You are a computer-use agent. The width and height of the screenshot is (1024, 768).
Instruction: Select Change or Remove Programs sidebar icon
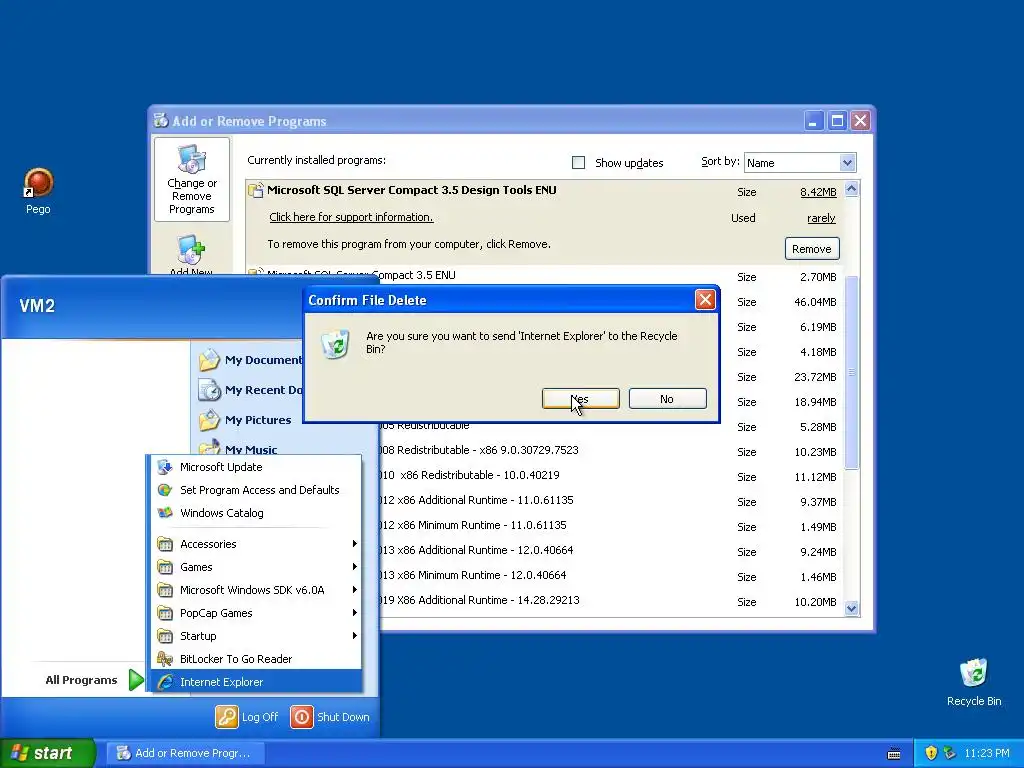point(192,180)
